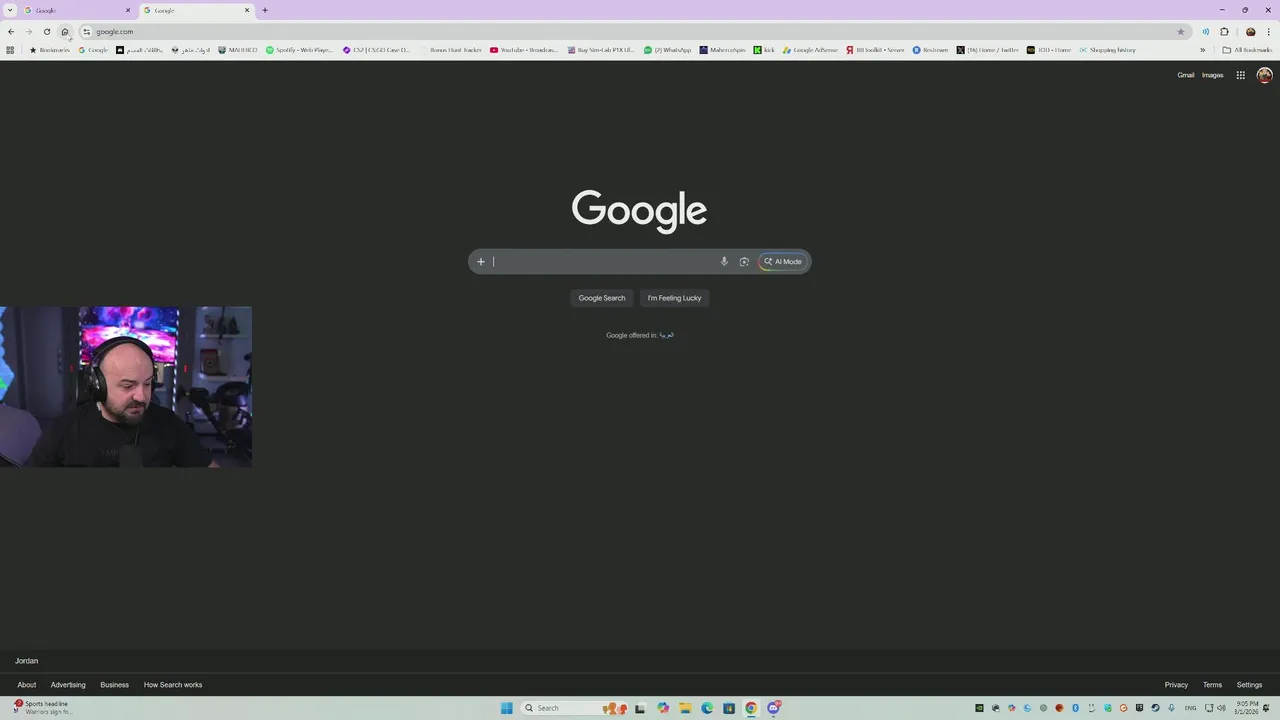1280x720 pixels.
Task: Close the first Google tab
Action: pos(128,10)
